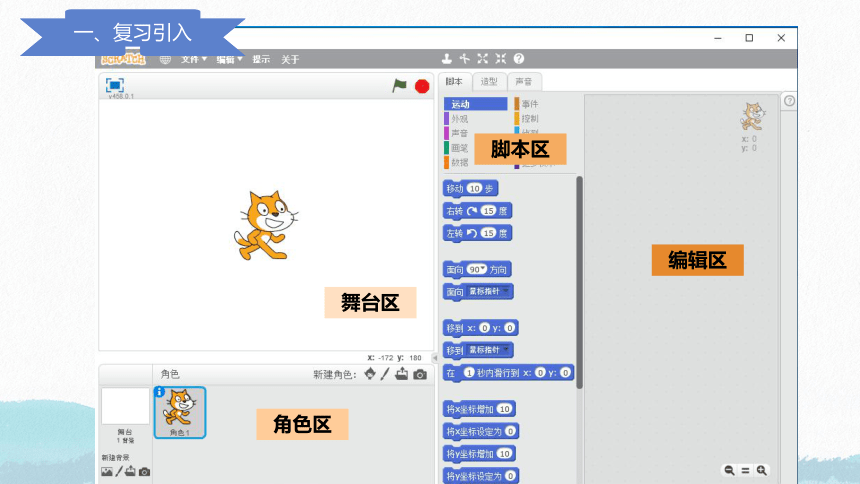
Task: Click value in 将y坐标设定为 block
Action: pyautogui.click(x=511, y=476)
